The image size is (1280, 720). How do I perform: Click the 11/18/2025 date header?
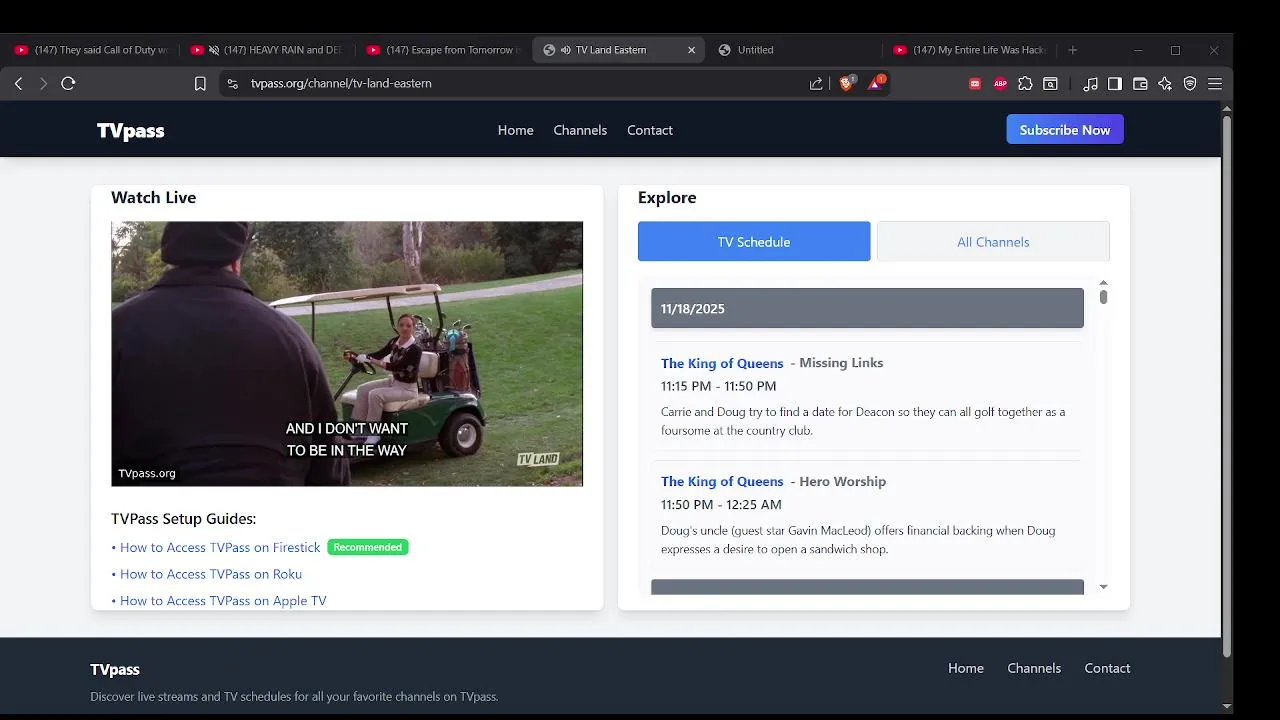click(867, 308)
